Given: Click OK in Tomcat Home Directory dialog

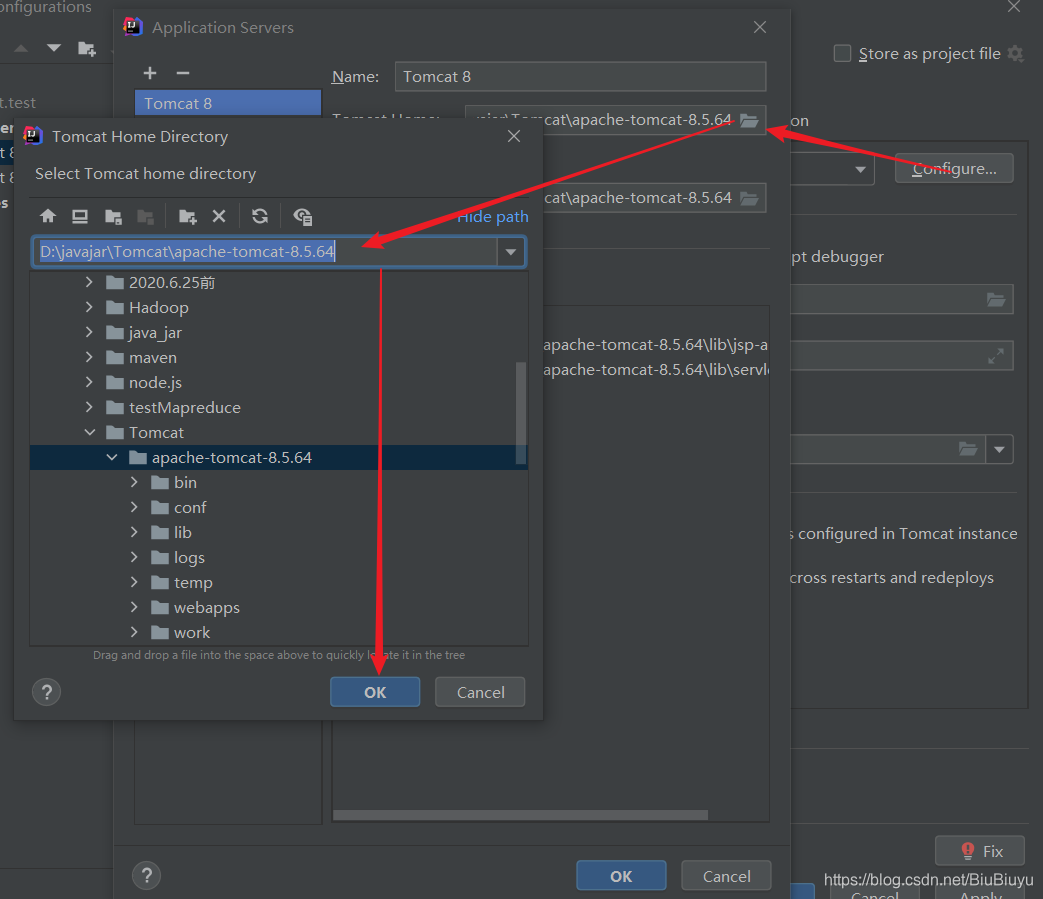Looking at the screenshot, I should [375, 692].
